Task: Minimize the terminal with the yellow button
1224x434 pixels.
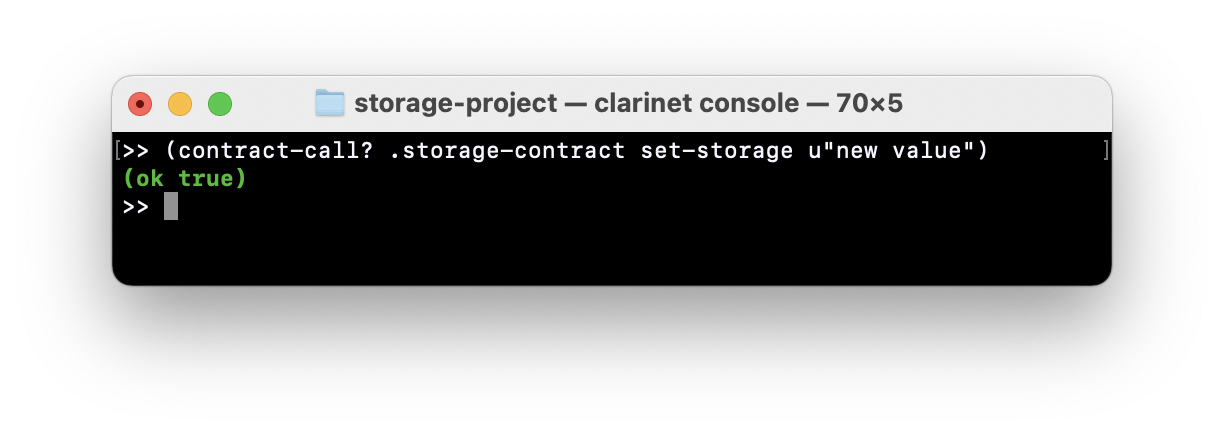Action: (x=180, y=103)
